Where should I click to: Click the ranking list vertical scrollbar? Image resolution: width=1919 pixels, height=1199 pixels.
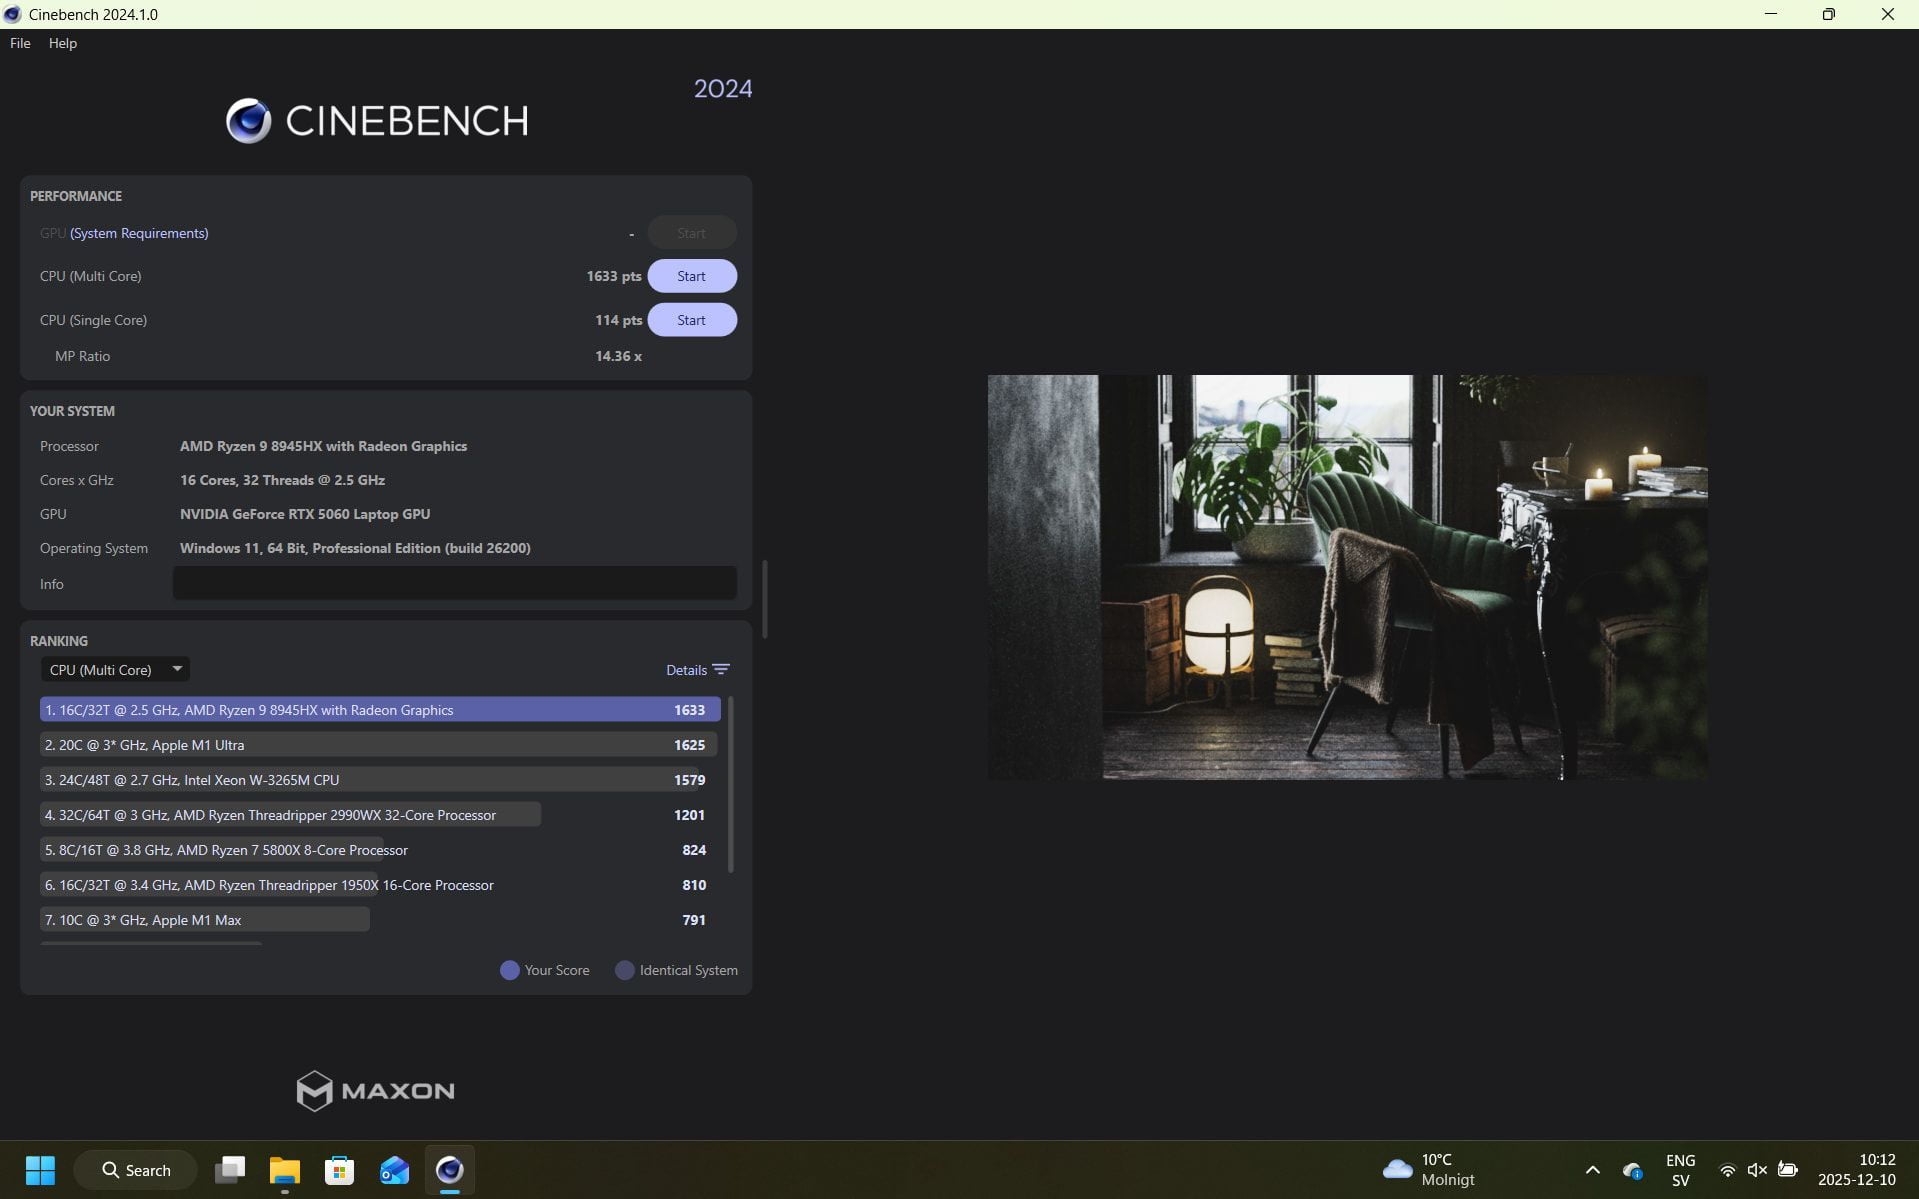(731, 784)
